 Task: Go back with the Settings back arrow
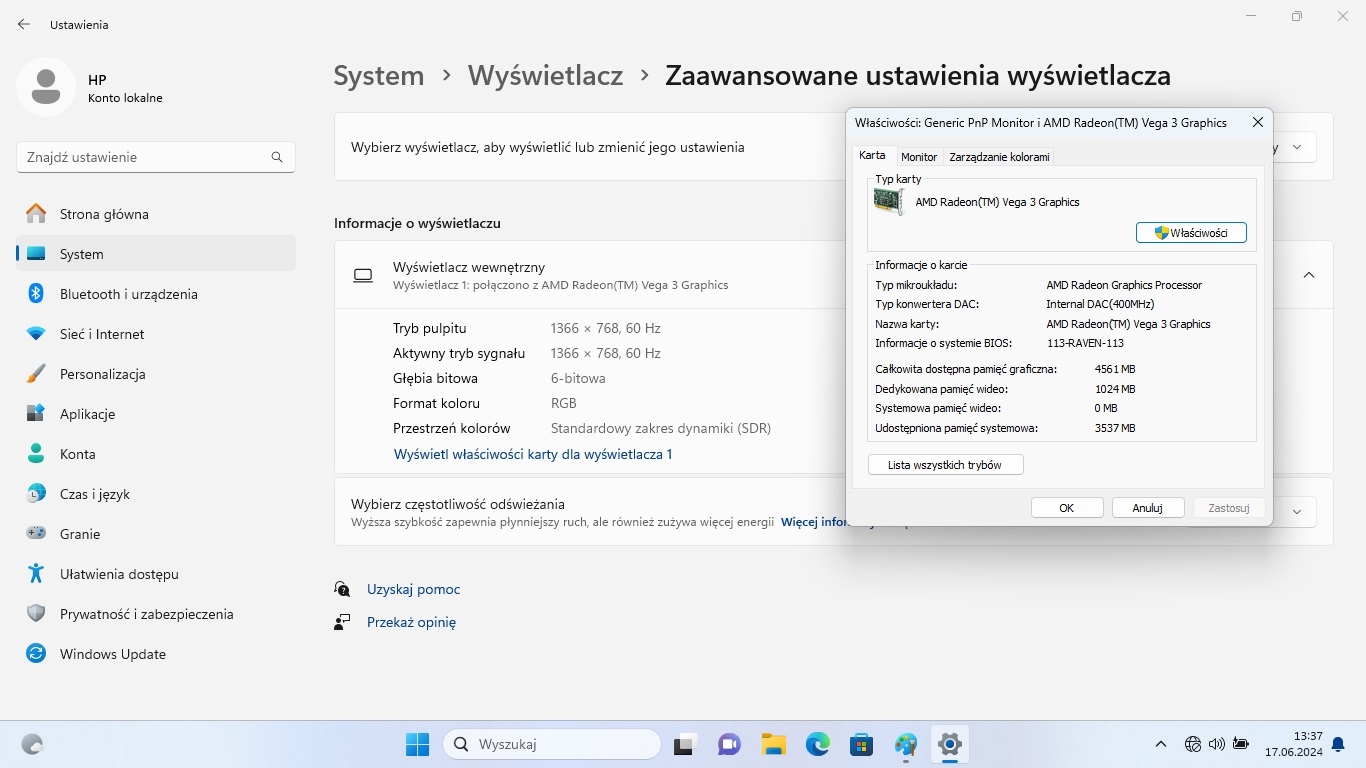pos(24,24)
